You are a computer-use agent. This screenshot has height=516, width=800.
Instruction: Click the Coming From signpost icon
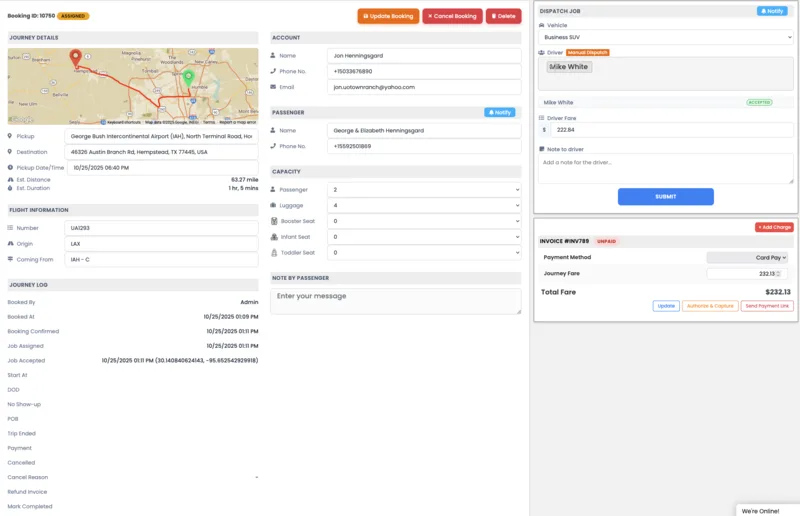(10, 259)
